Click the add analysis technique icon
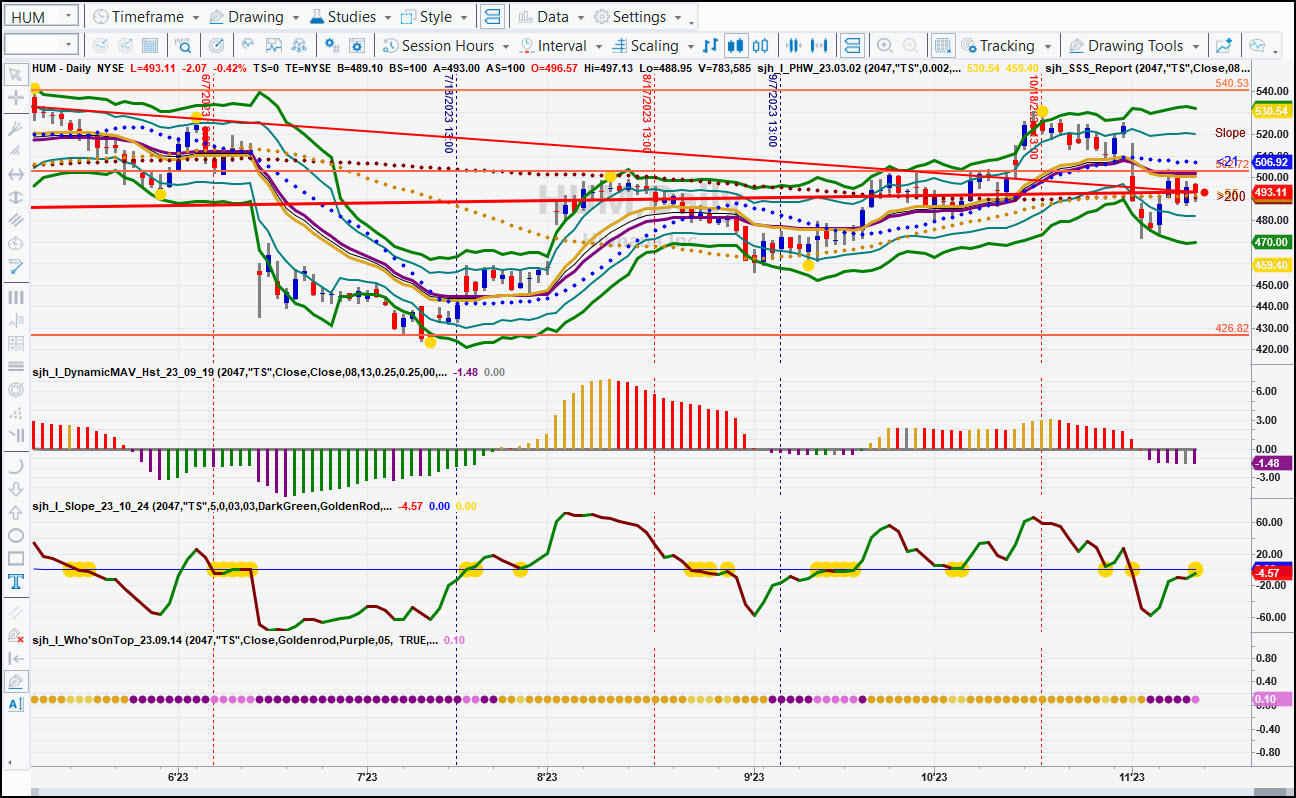This screenshot has height=798, width=1296. click(1223, 46)
